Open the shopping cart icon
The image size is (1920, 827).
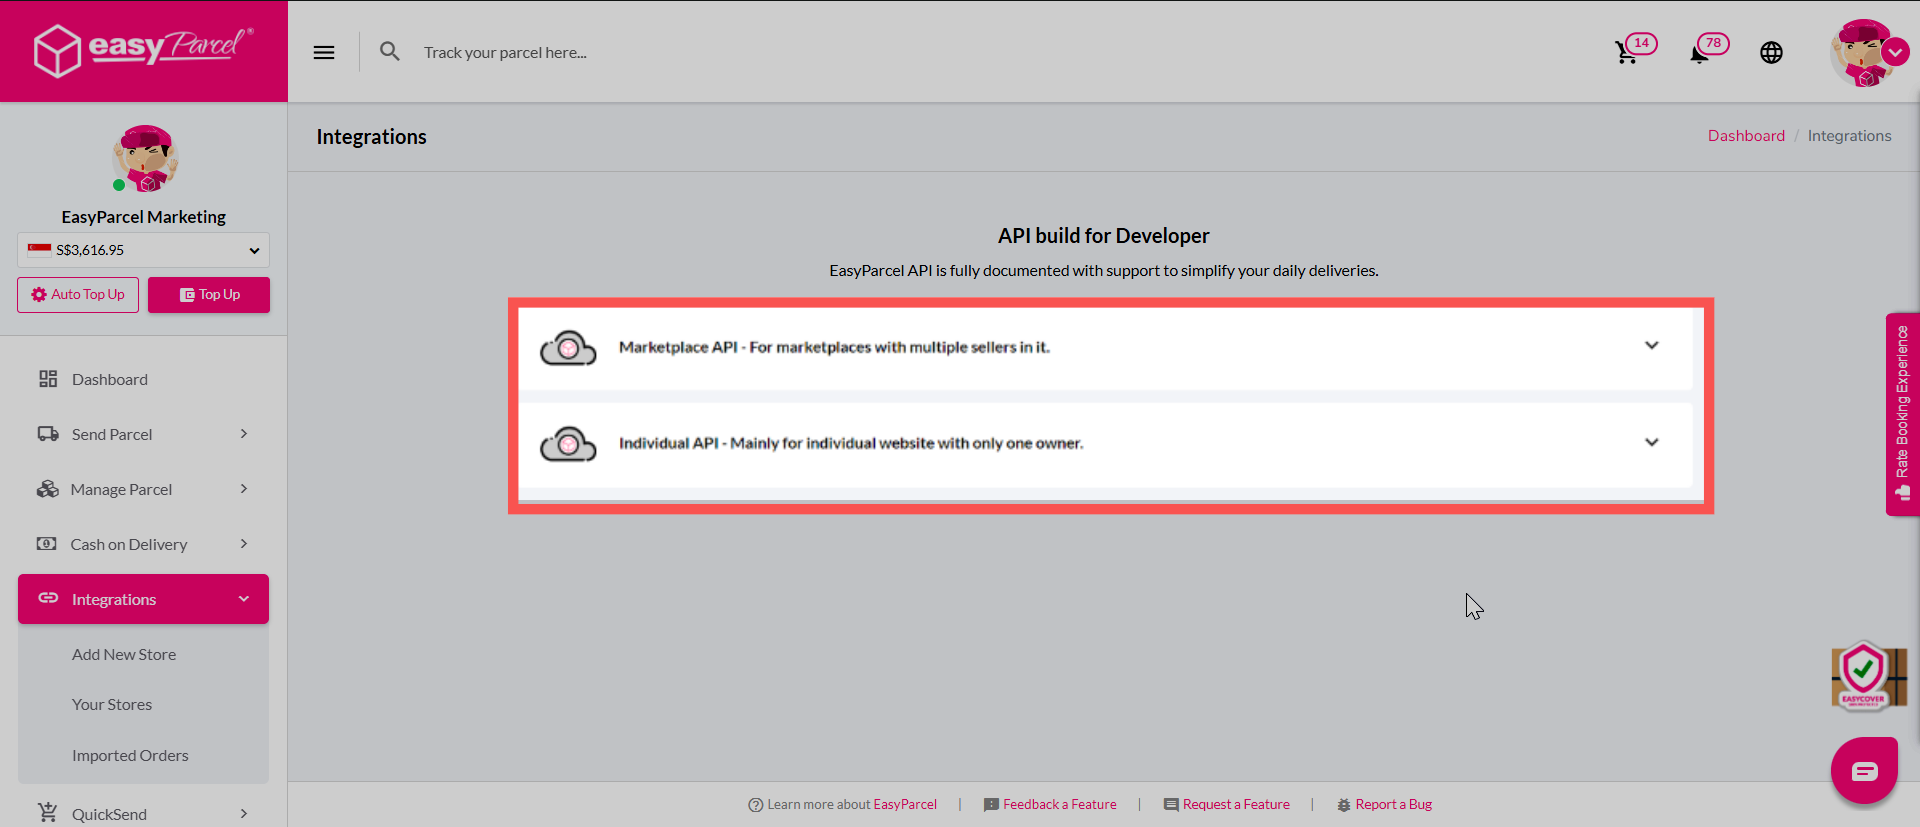point(1626,53)
